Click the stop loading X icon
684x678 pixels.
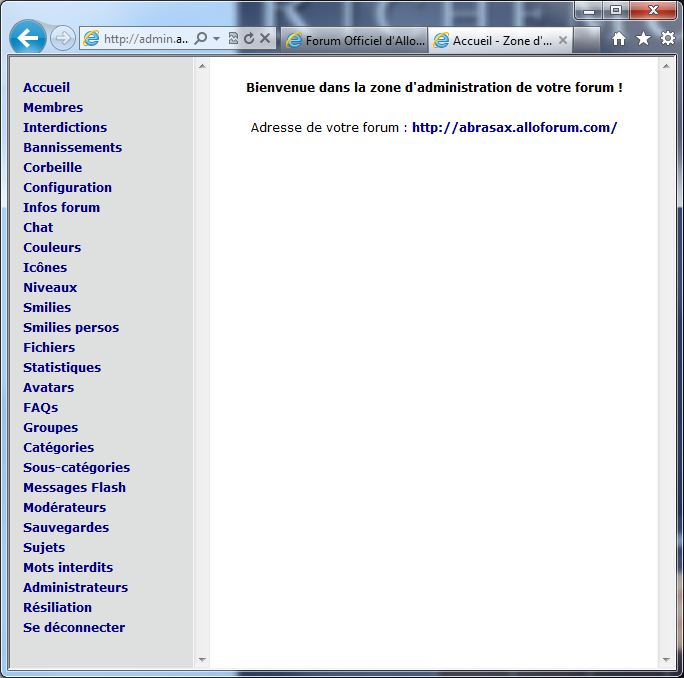(x=265, y=39)
